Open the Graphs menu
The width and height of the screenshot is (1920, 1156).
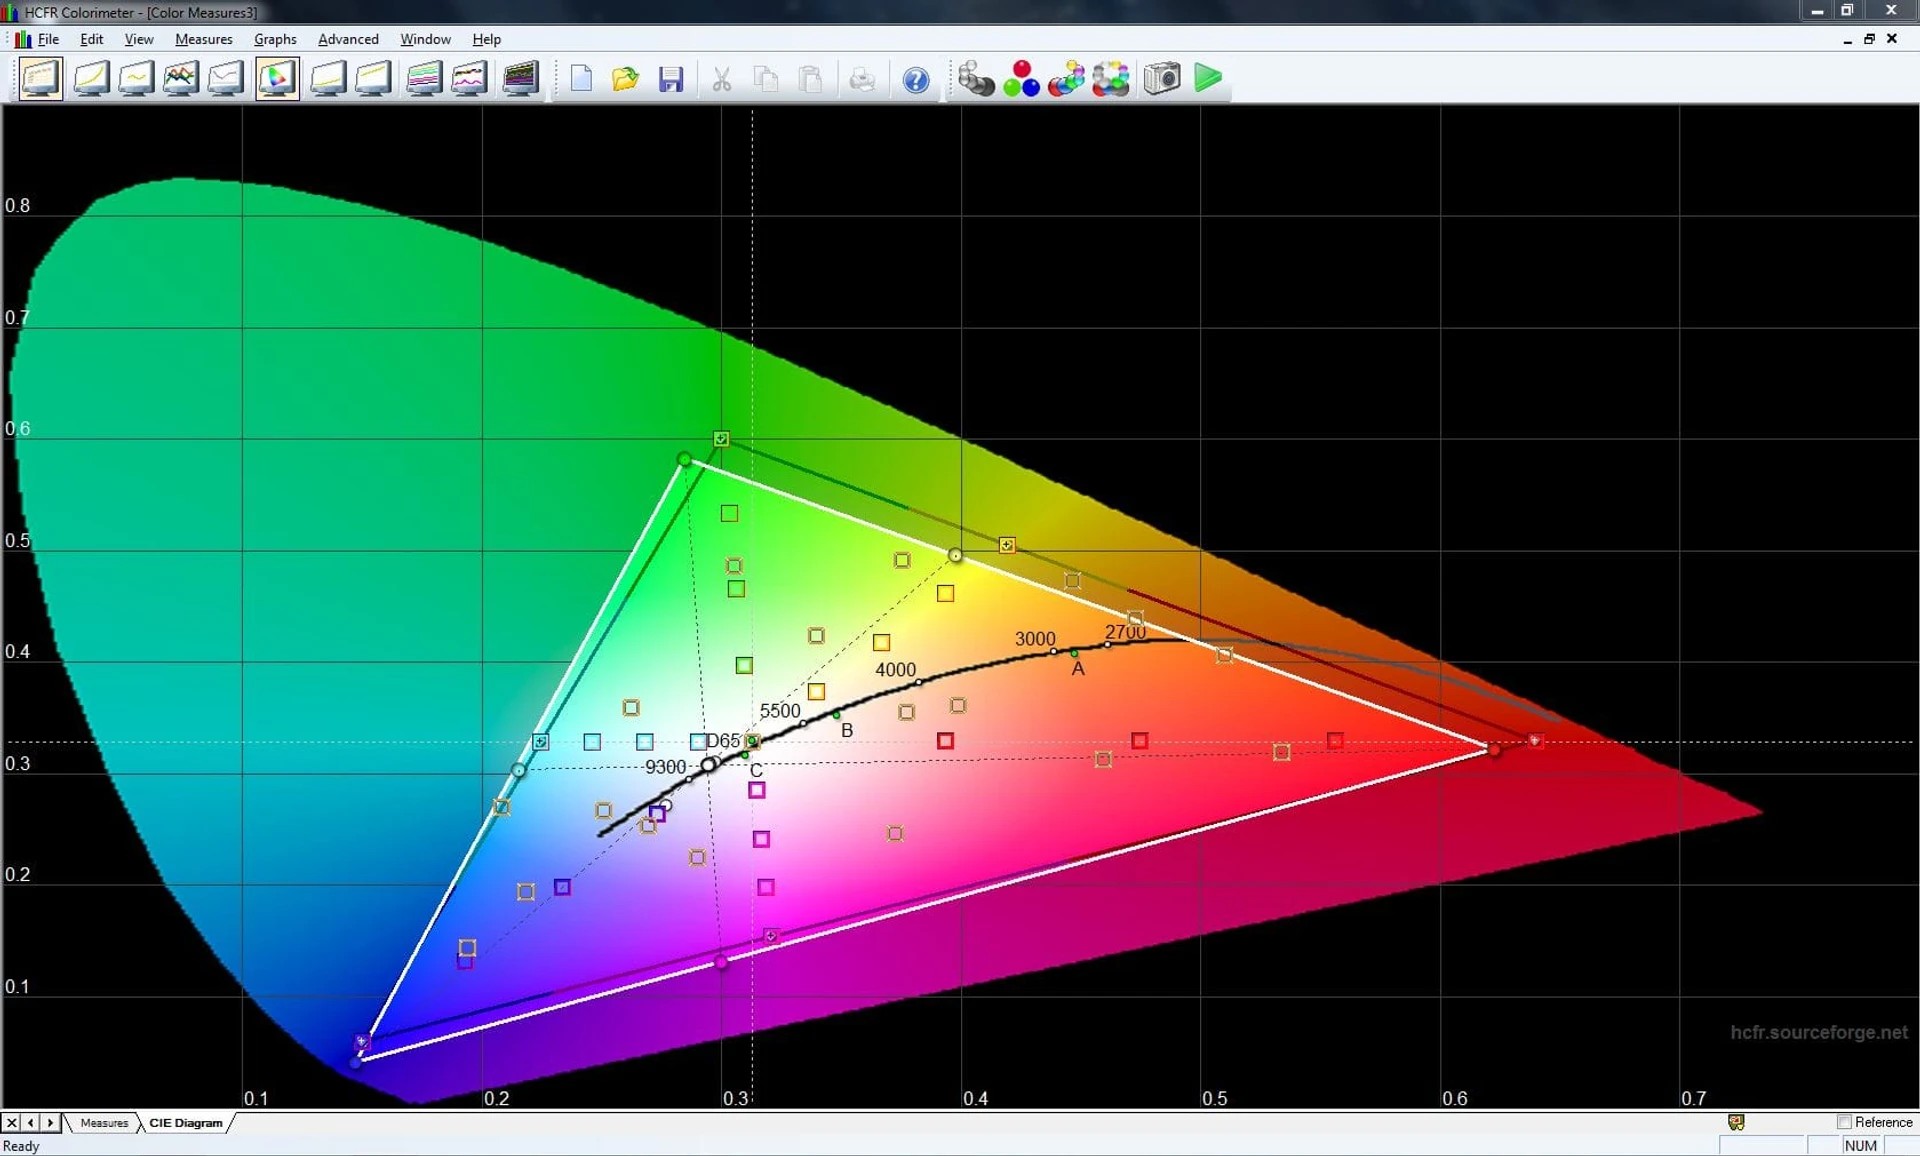pyautogui.click(x=275, y=39)
